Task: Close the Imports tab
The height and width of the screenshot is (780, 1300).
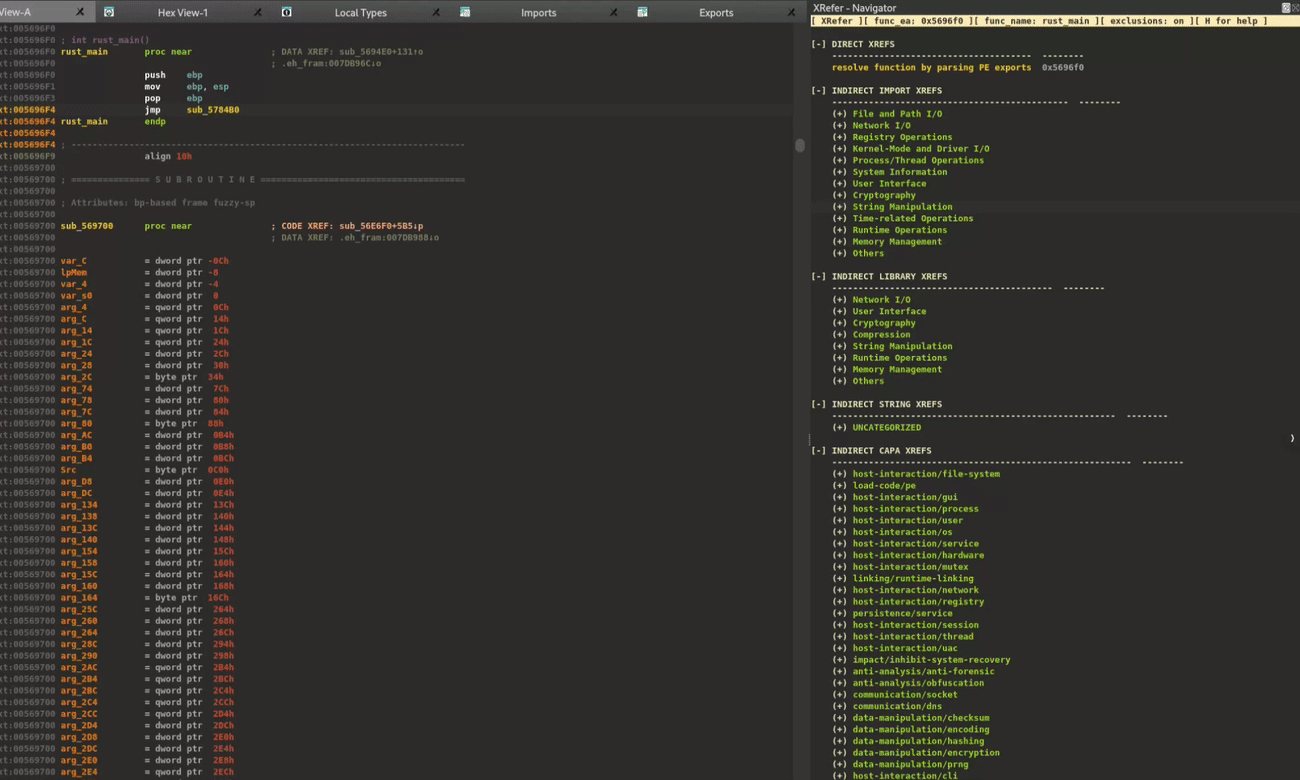Action: pyautogui.click(x=613, y=12)
